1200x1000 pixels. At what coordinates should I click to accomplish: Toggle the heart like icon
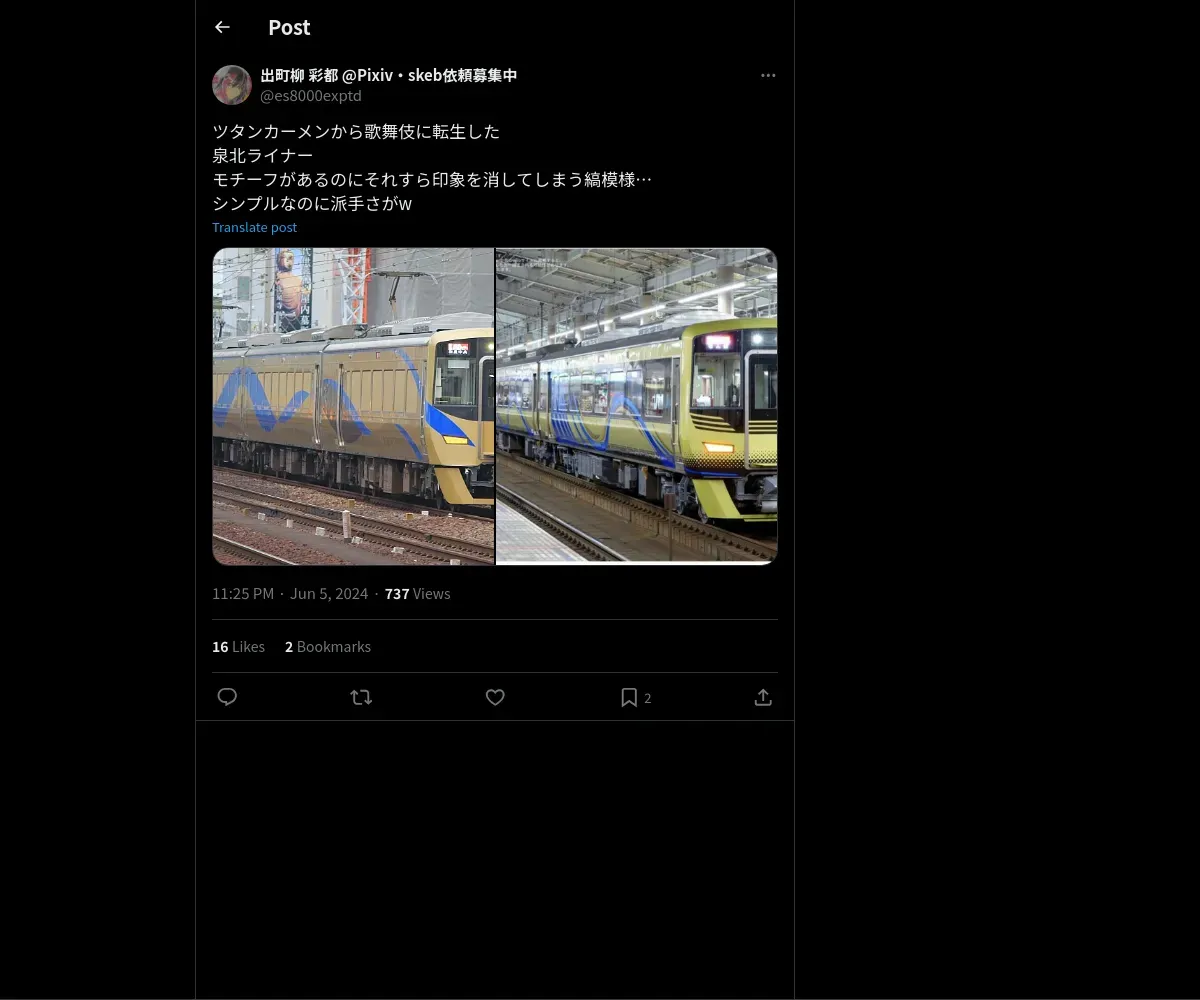click(x=495, y=697)
